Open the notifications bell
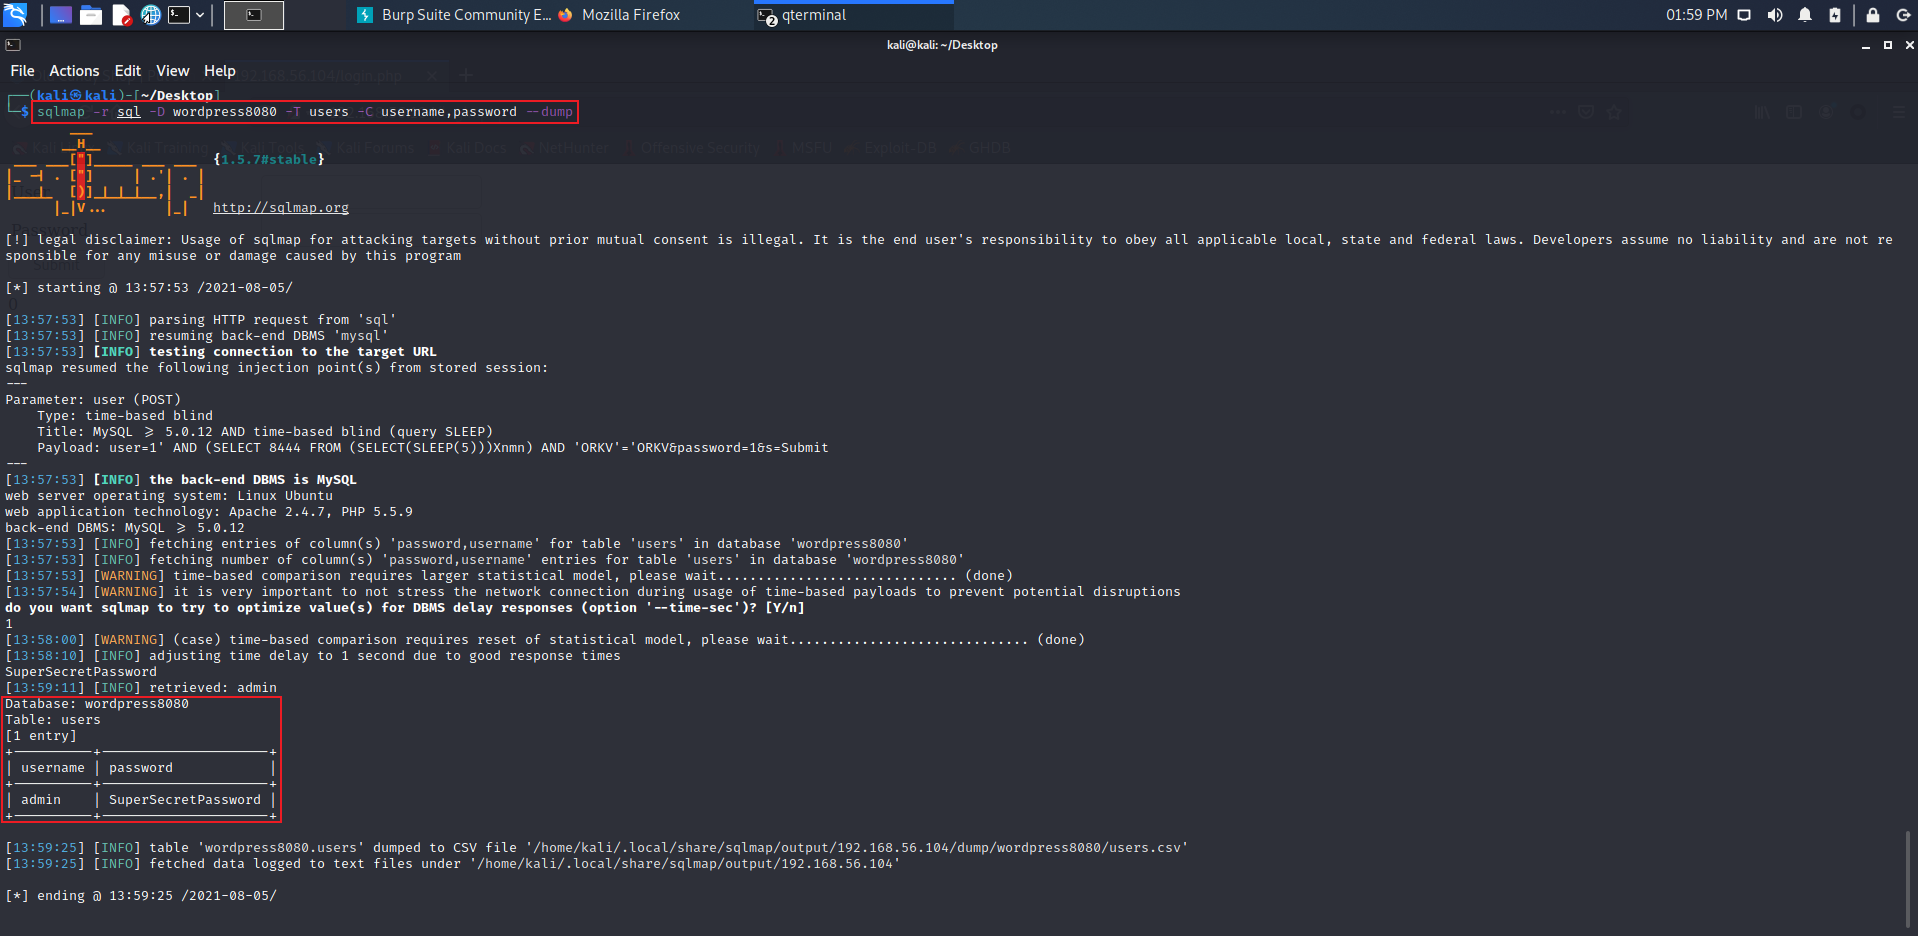 point(1805,15)
